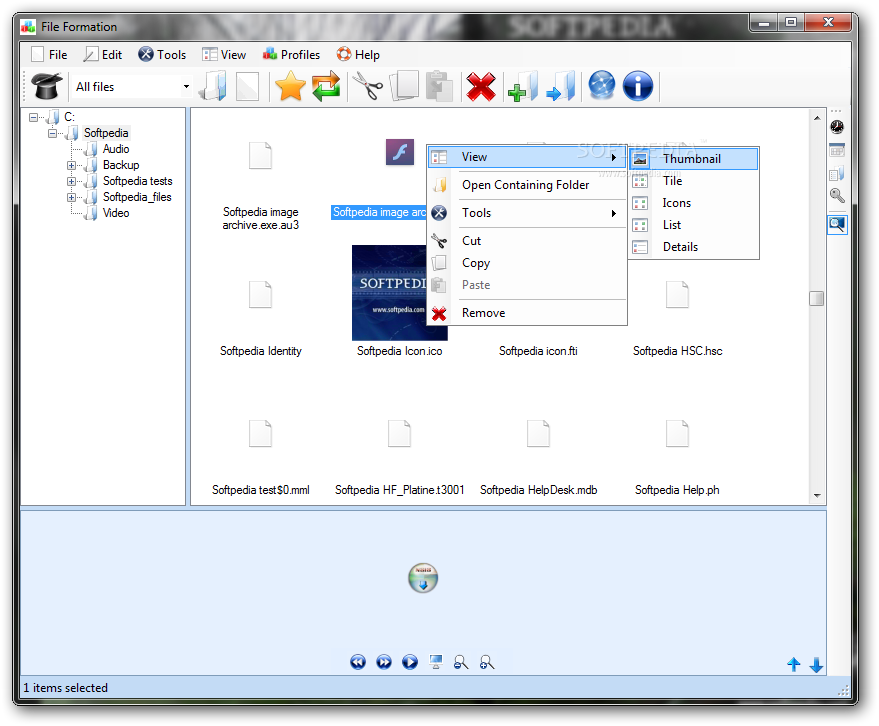This screenshot has height=726, width=879.
Task: Open the Tools menu in menu bar
Action: pyautogui.click(x=162, y=54)
